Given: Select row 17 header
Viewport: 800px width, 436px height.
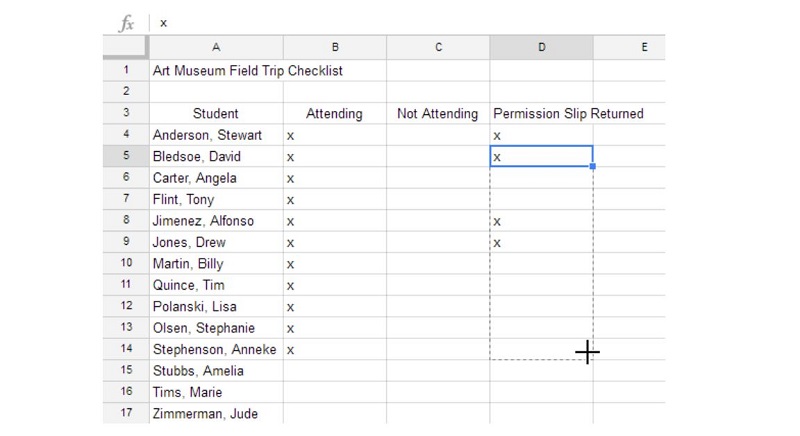Looking at the screenshot, I should point(126,413).
